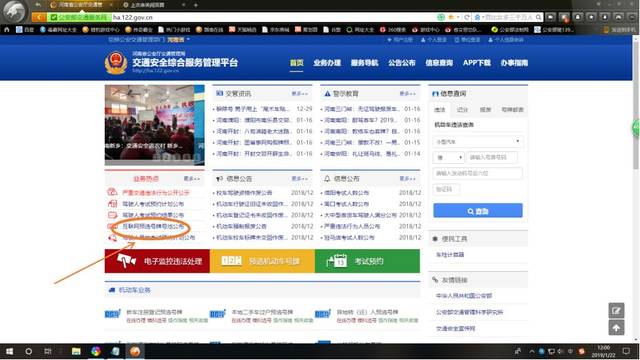Click the blue 查询 search button
The image size is (640, 360).
pos(478,211)
